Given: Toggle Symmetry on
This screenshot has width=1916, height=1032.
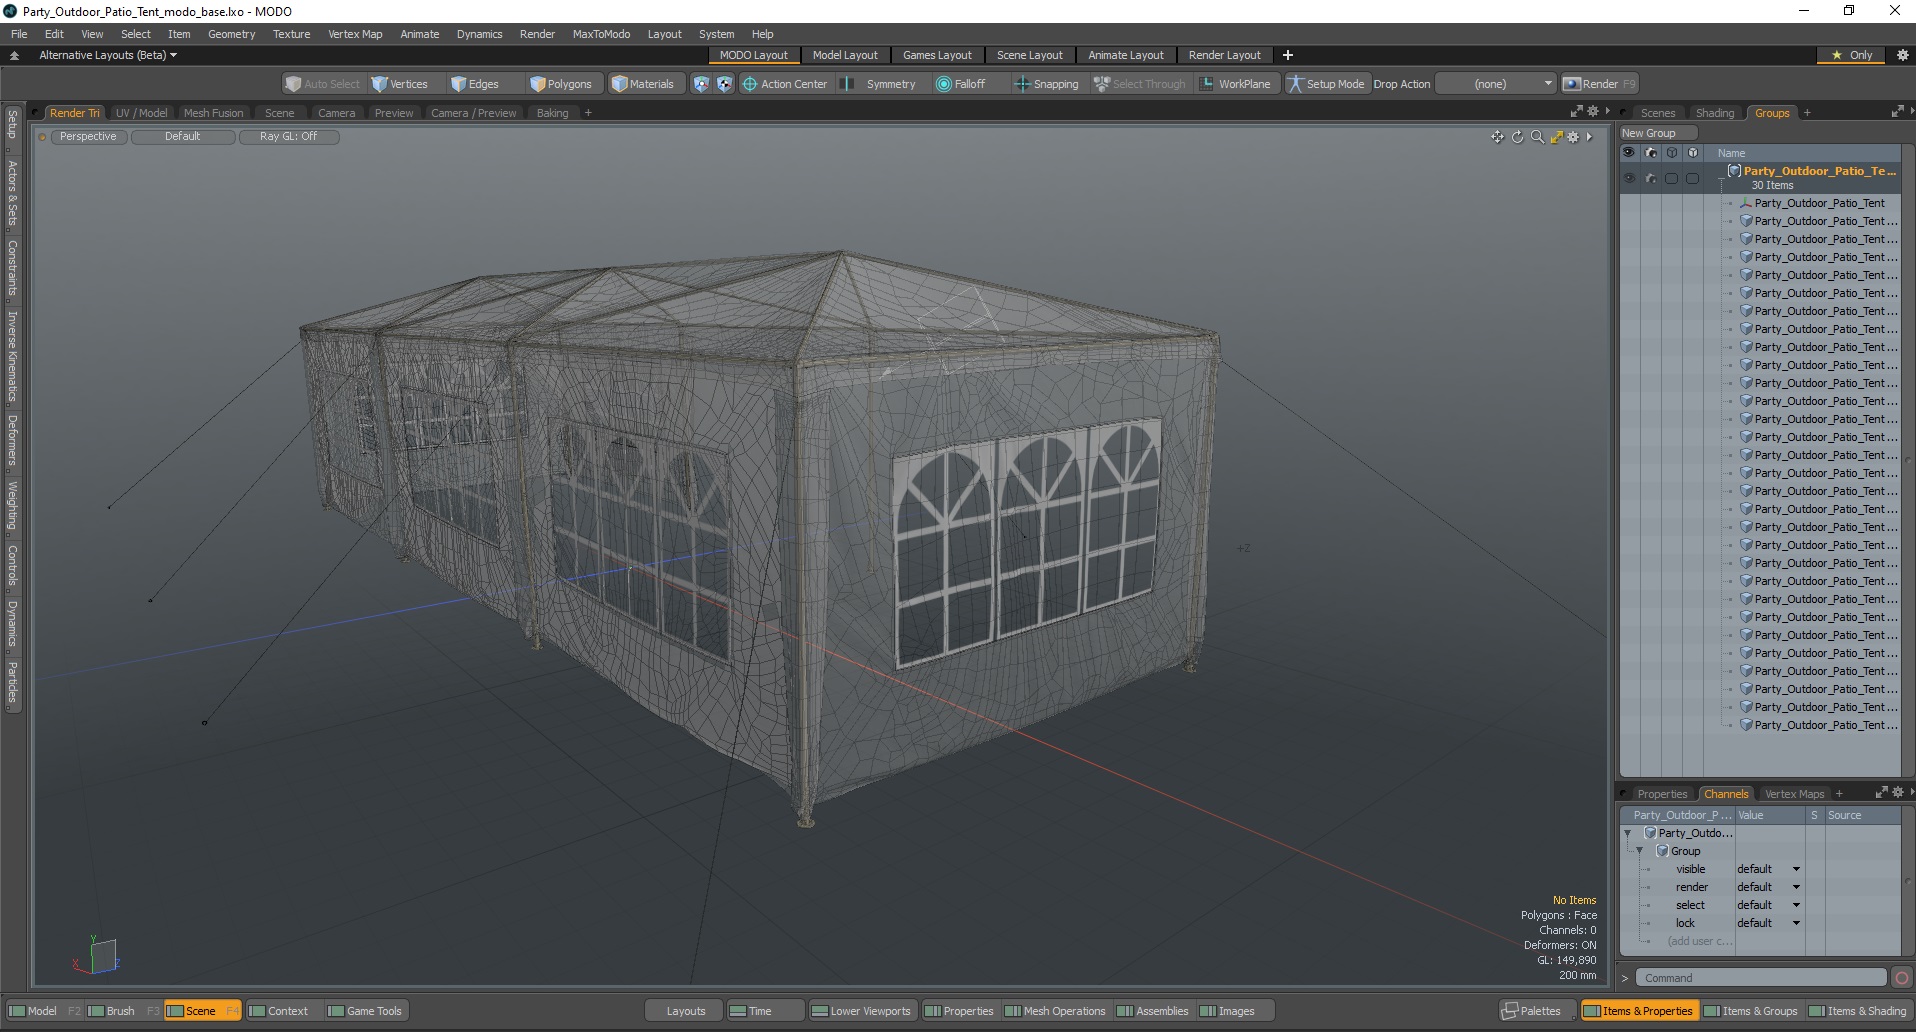Looking at the screenshot, I should pyautogui.click(x=880, y=84).
